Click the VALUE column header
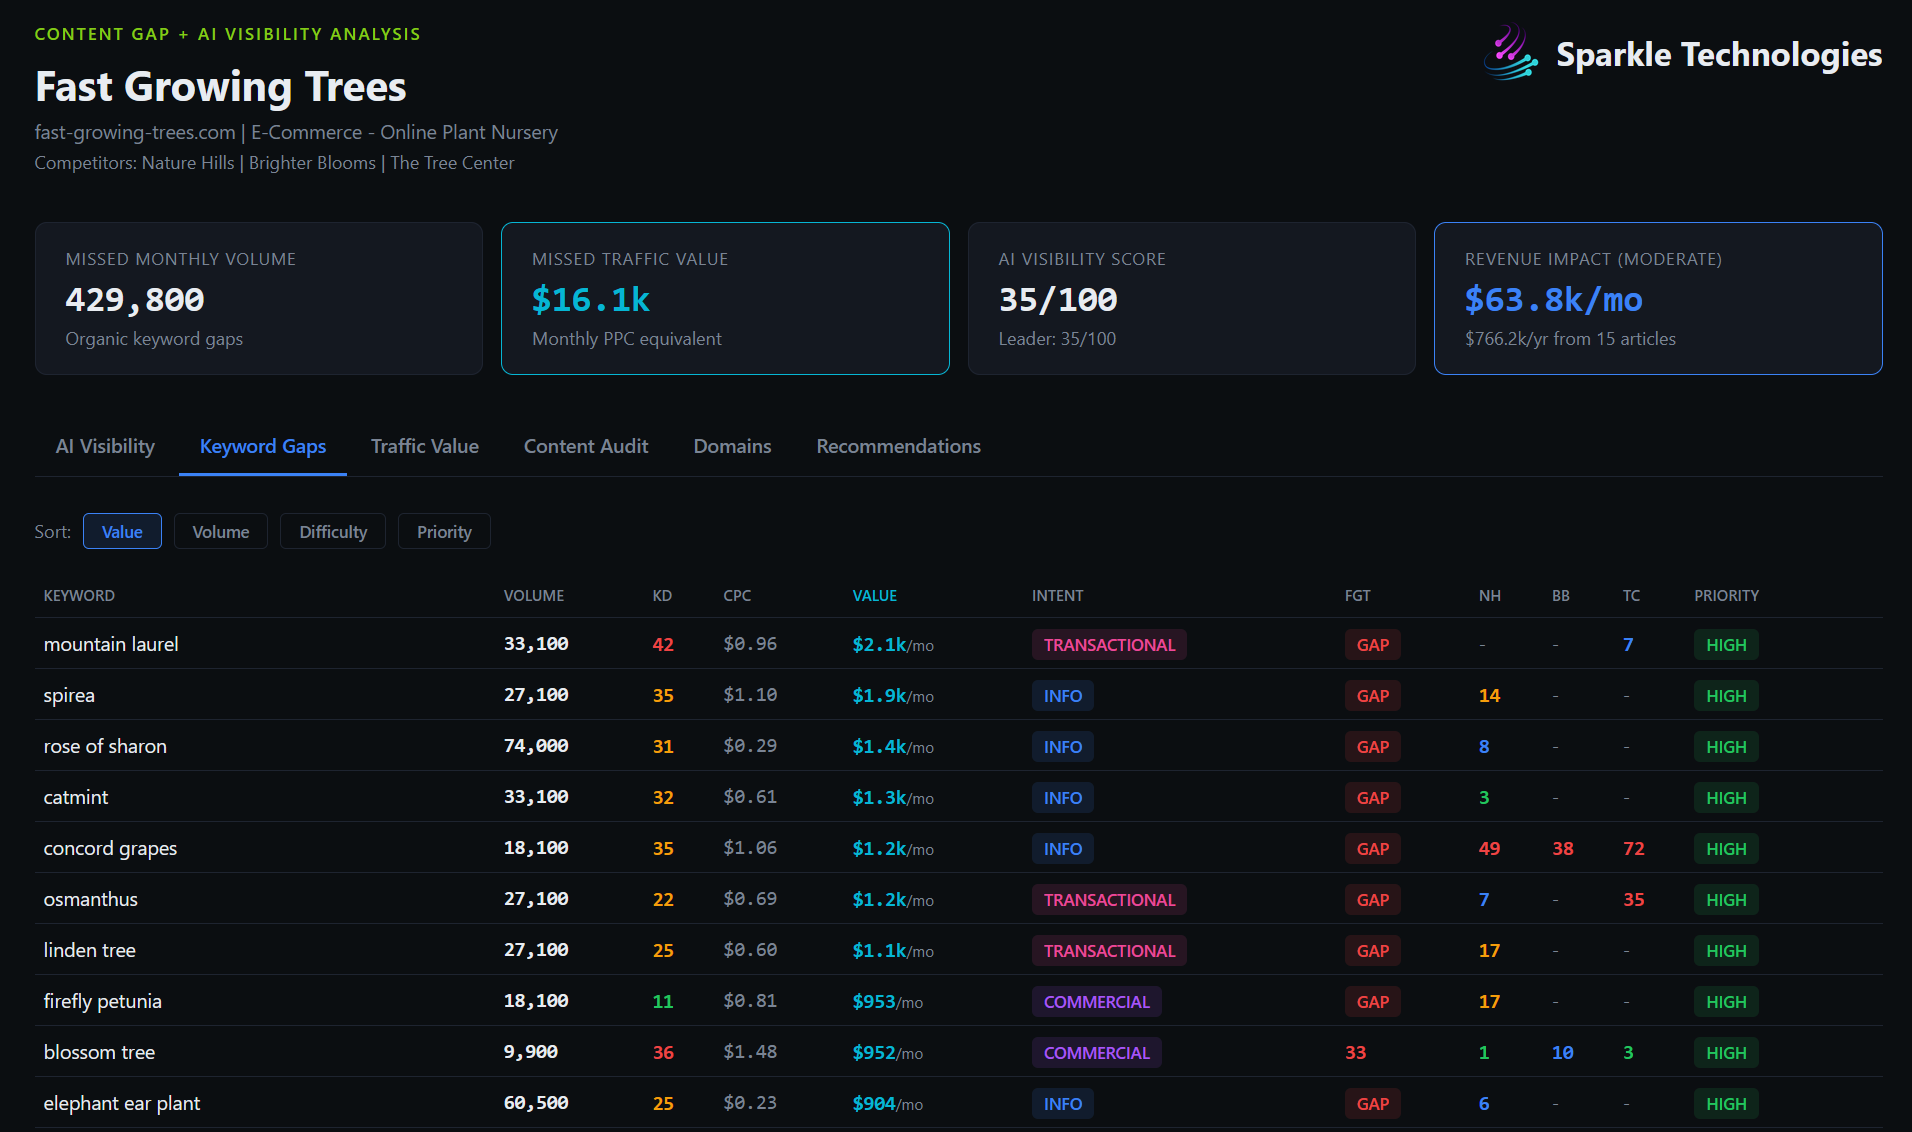The height and width of the screenshot is (1132, 1912). coord(875,595)
